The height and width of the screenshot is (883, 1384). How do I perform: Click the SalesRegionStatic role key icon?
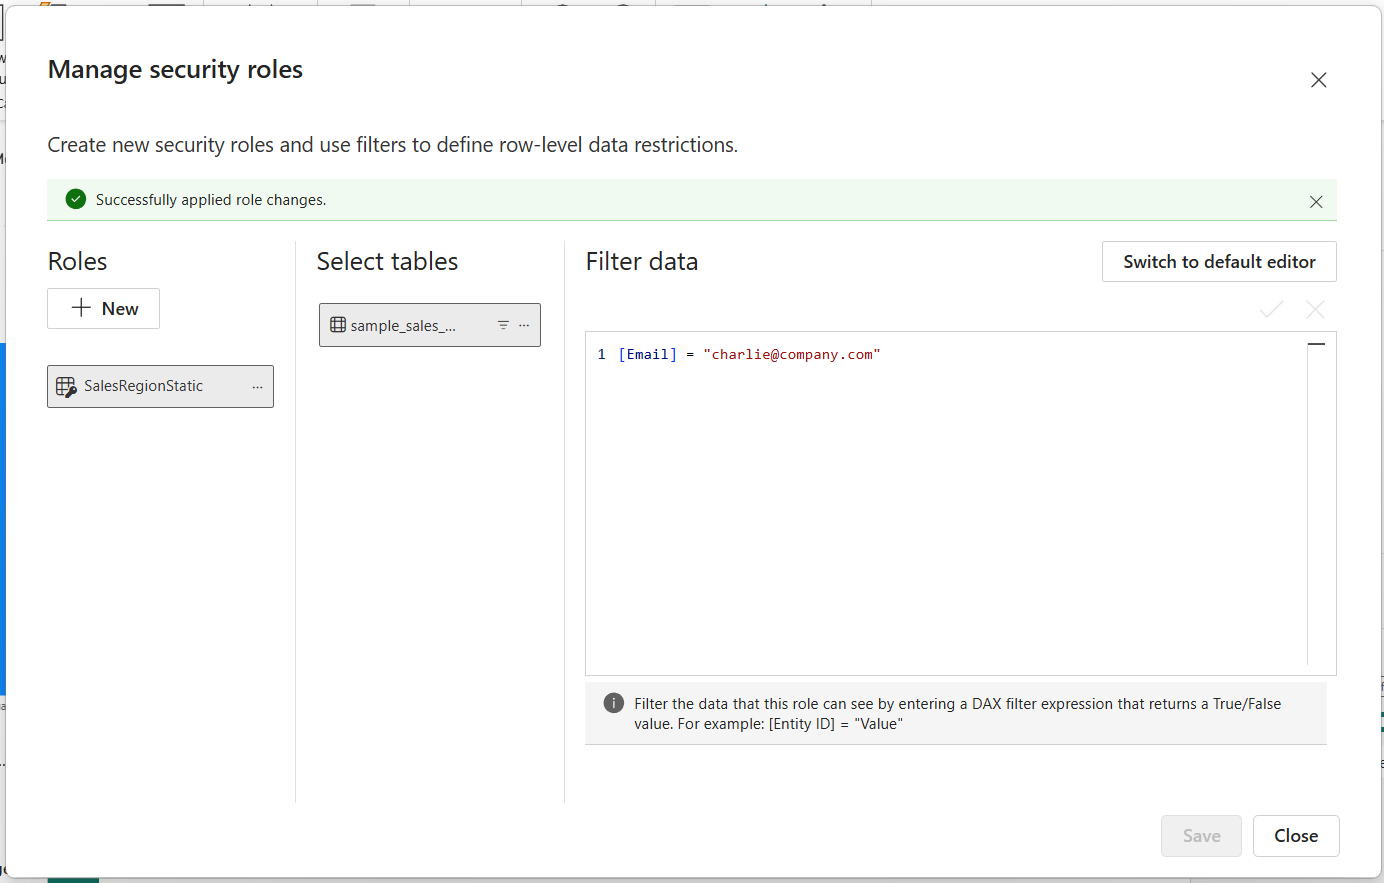(66, 387)
